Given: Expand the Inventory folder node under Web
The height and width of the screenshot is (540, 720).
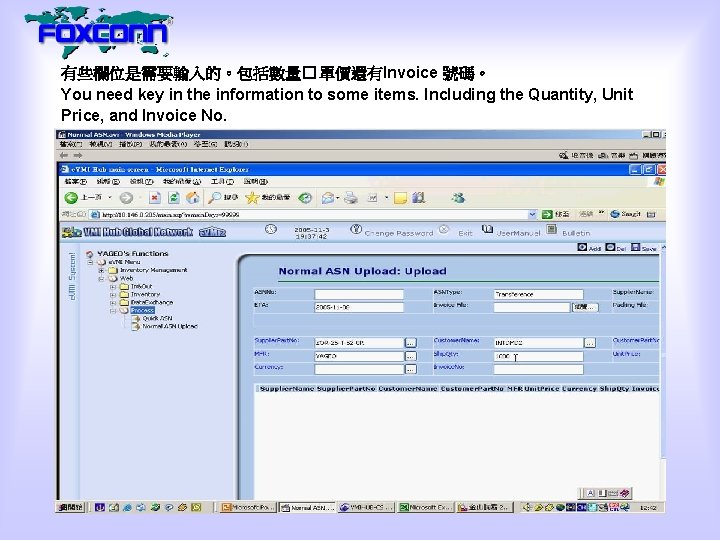Looking at the screenshot, I should point(112,295).
